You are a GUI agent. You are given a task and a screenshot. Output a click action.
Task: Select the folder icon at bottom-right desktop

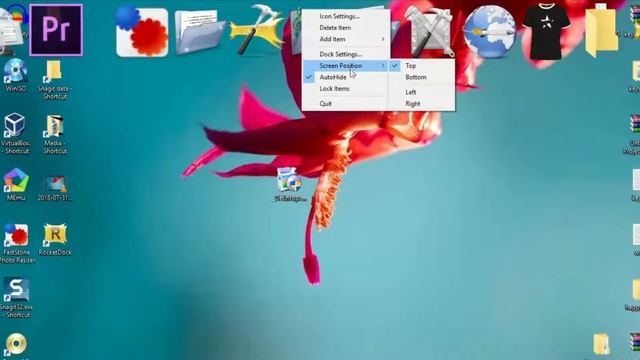[x=602, y=344]
